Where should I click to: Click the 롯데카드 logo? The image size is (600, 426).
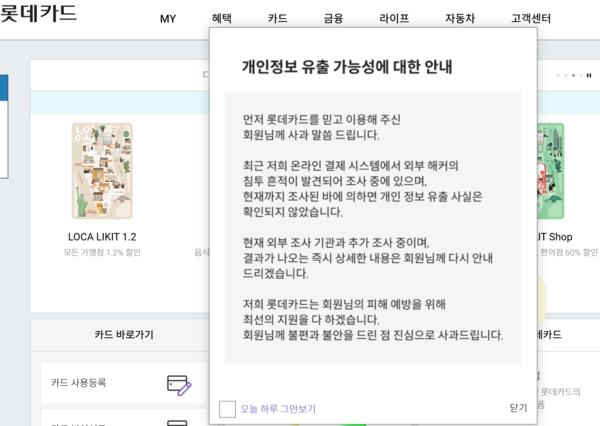(38, 13)
